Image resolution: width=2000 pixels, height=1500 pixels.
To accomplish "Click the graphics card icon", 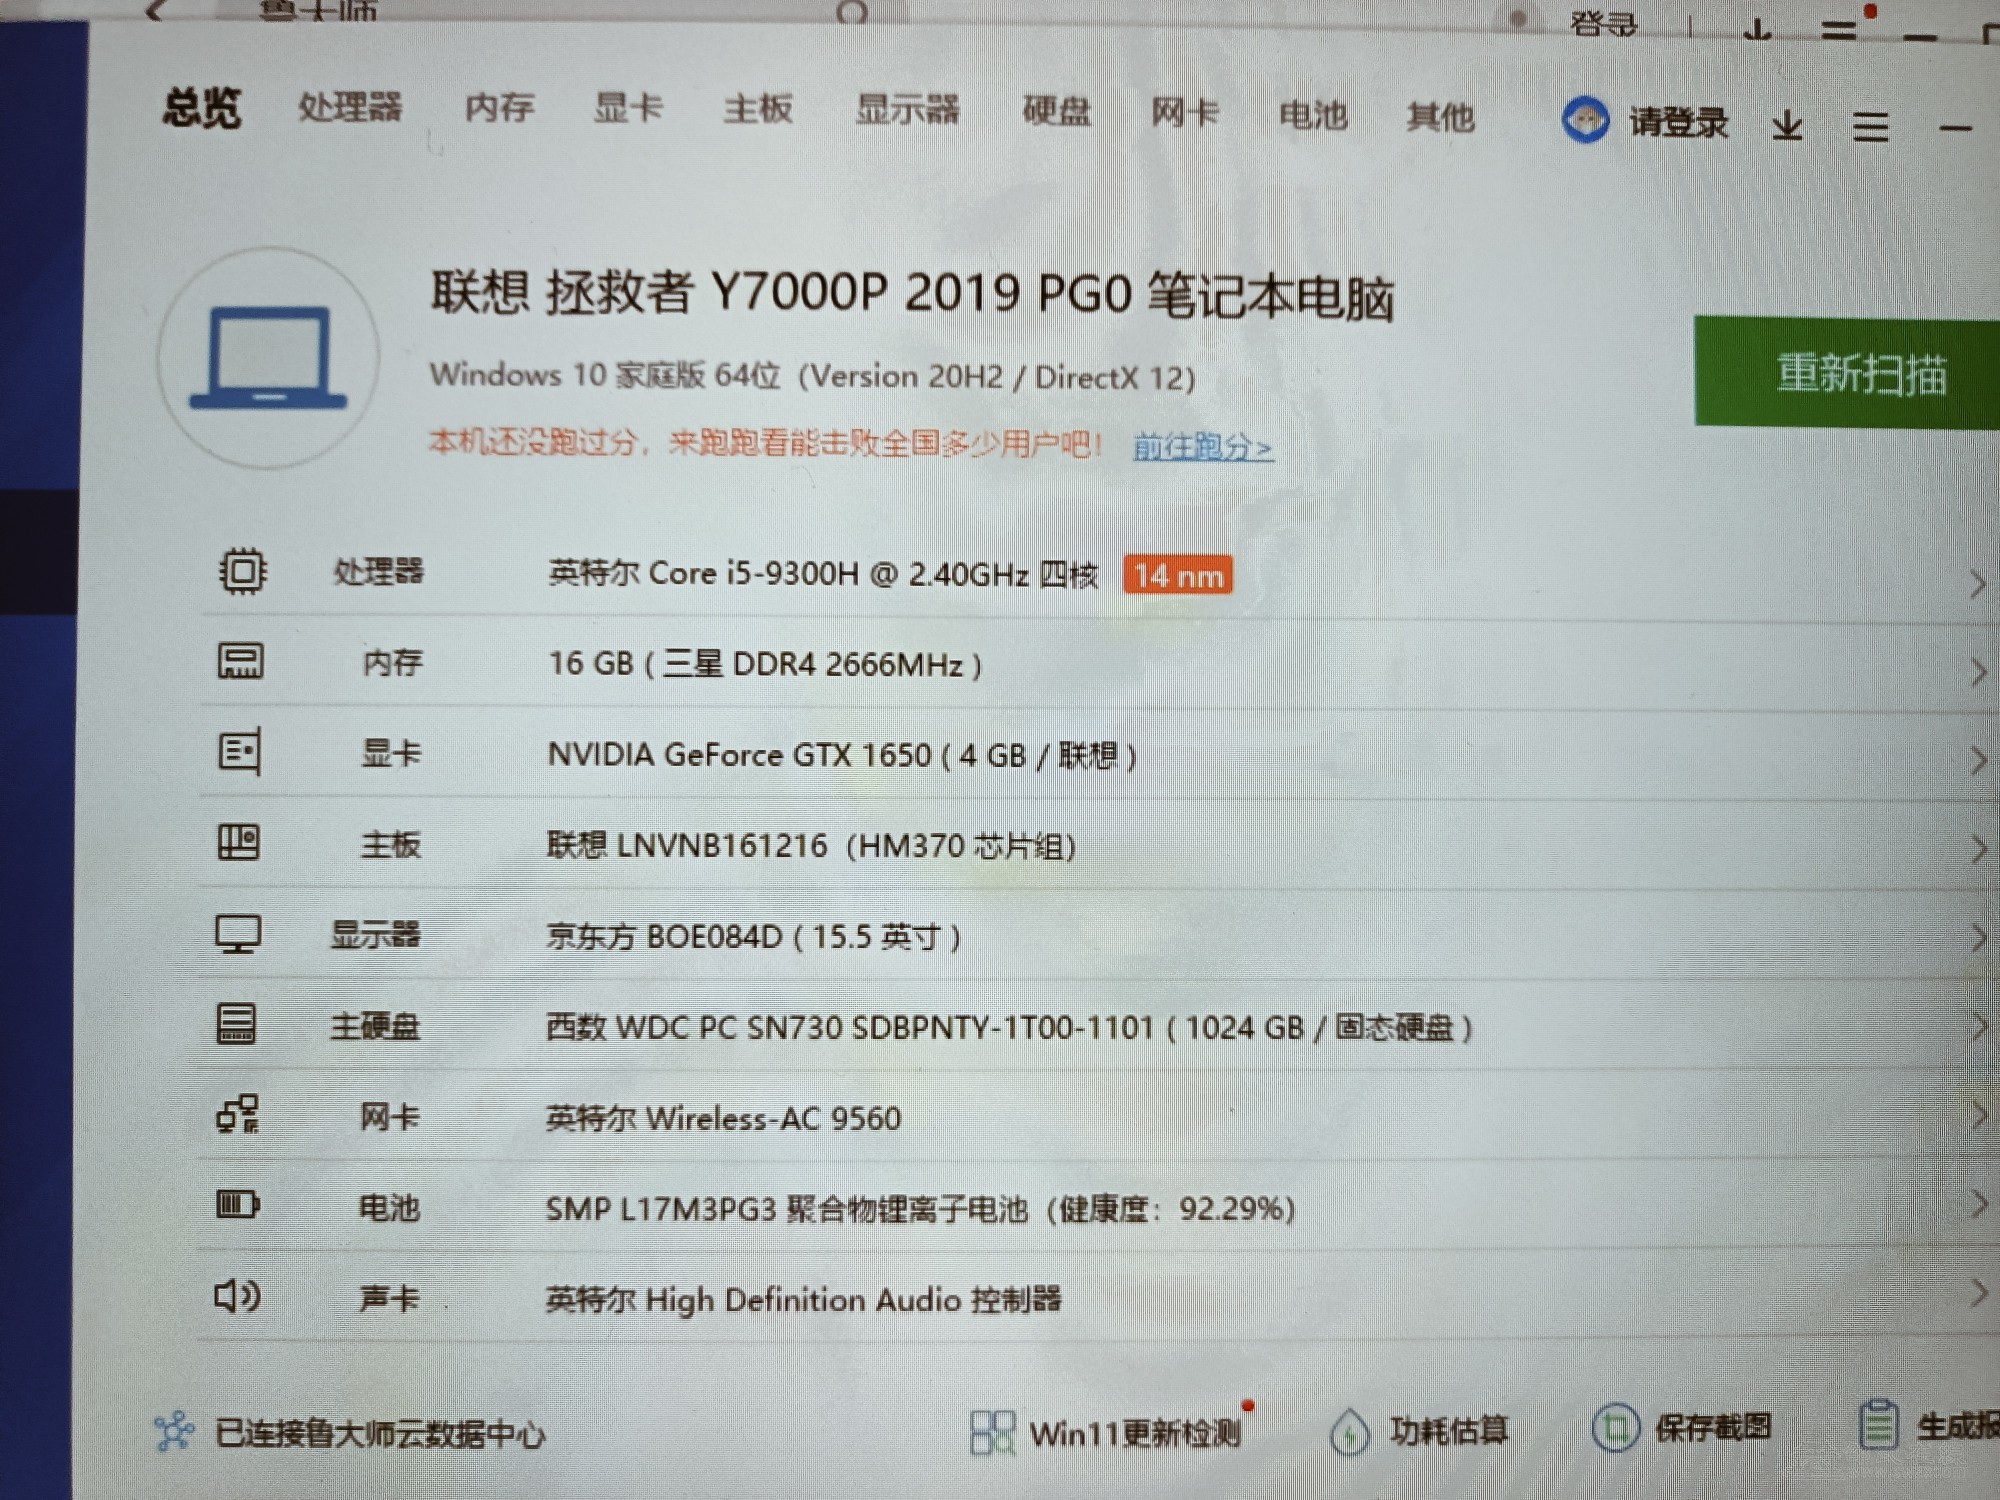I will [x=240, y=751].
